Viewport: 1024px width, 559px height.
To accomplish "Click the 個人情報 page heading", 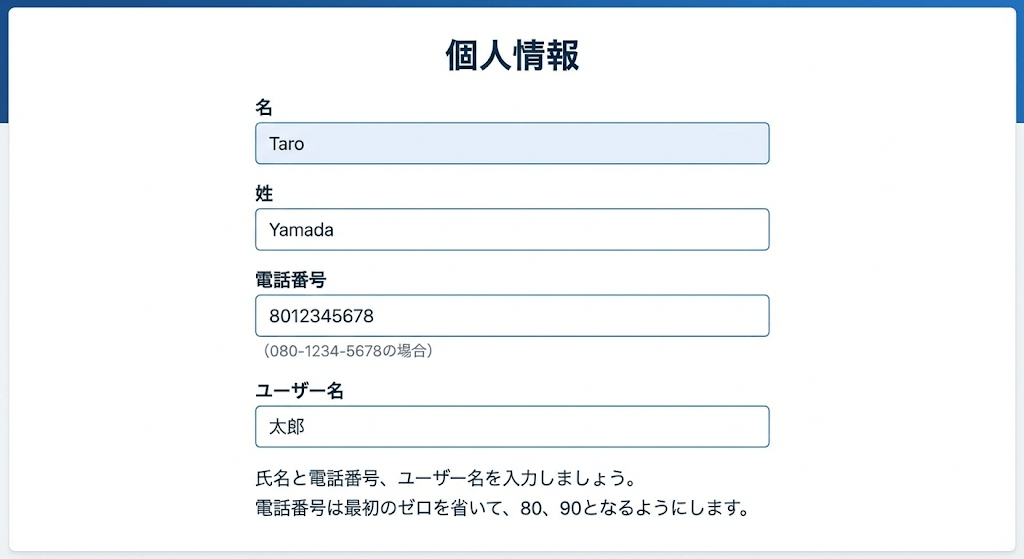I will point(512,56).
